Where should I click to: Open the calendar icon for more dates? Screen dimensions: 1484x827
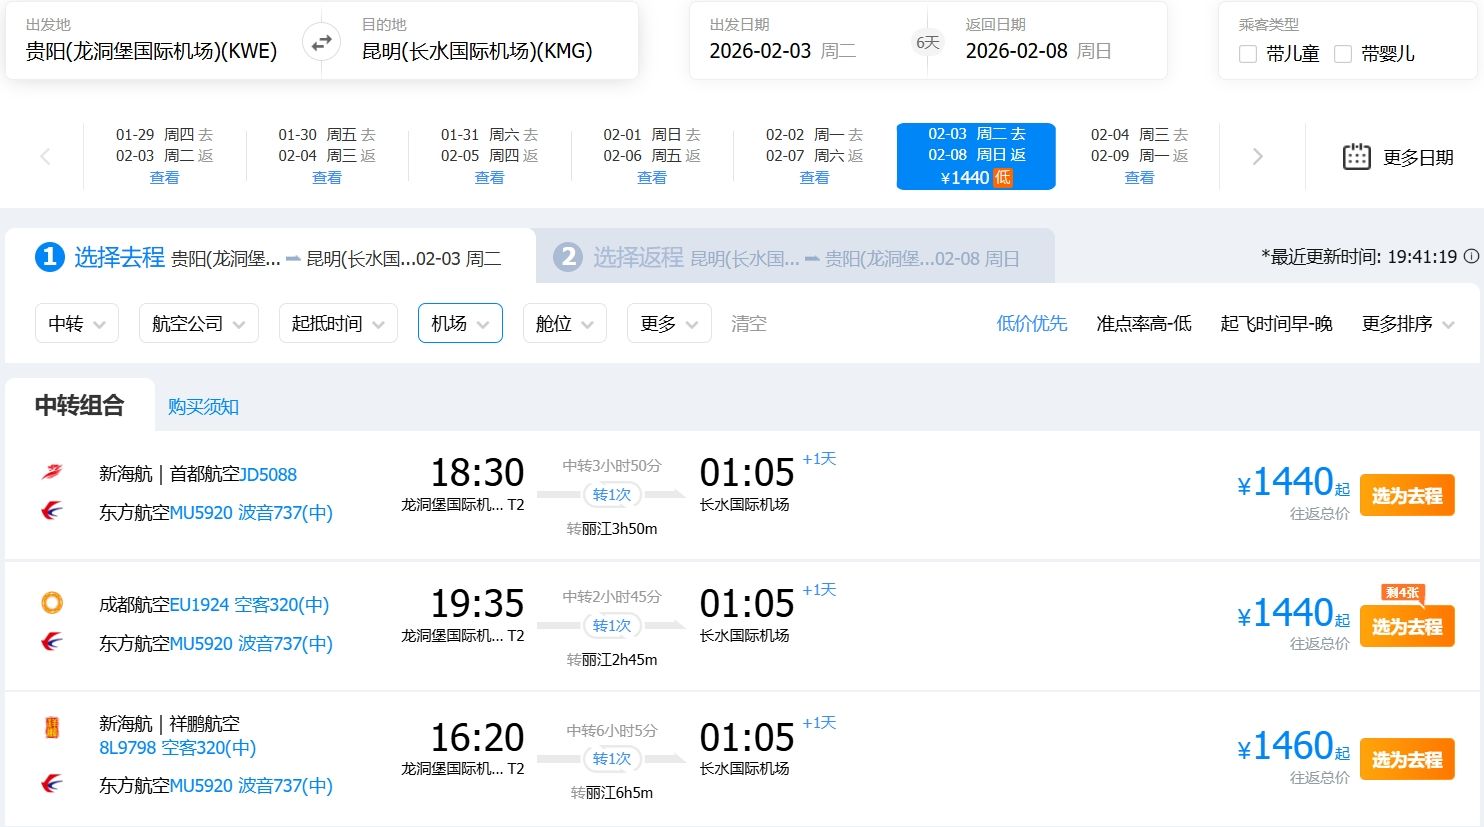1356,157
